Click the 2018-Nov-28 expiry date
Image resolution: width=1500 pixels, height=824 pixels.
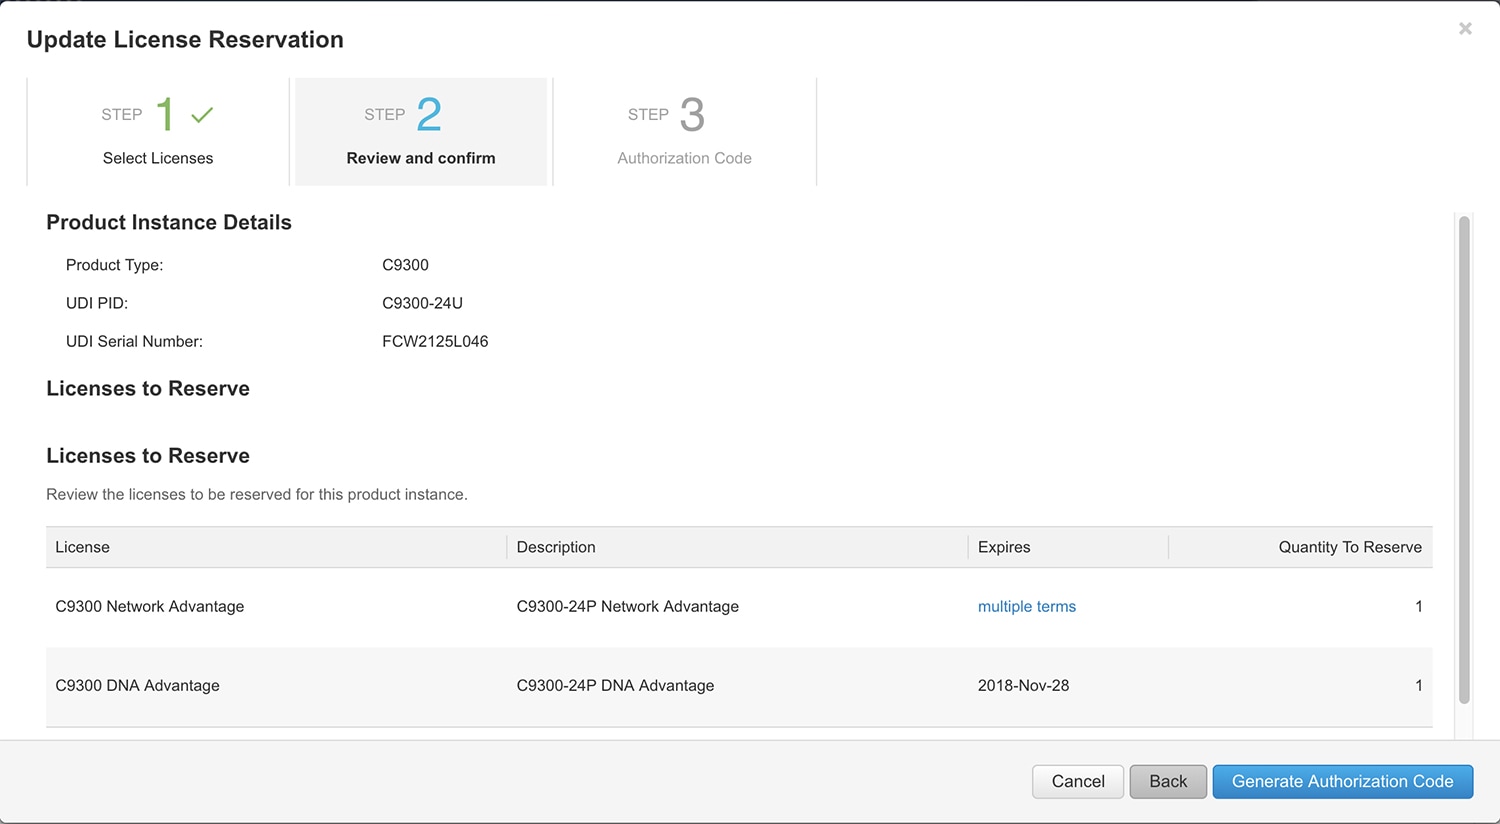point(1023,685)
